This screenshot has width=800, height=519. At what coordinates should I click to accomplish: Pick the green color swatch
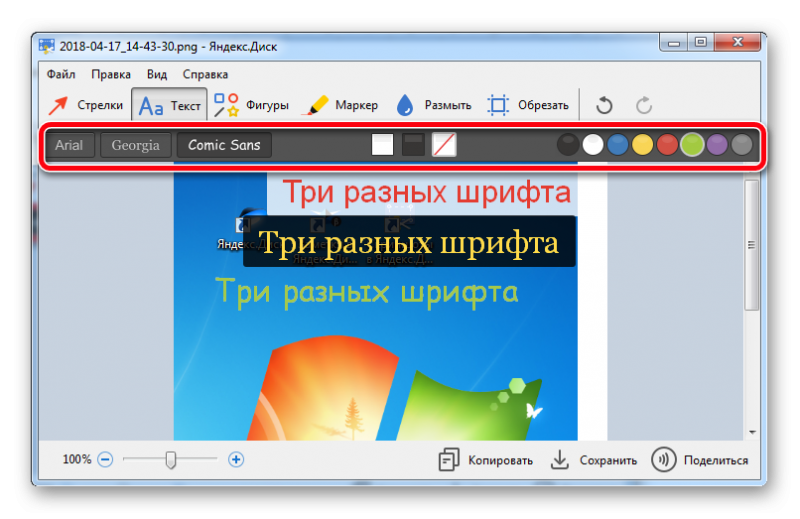(692, 144)
